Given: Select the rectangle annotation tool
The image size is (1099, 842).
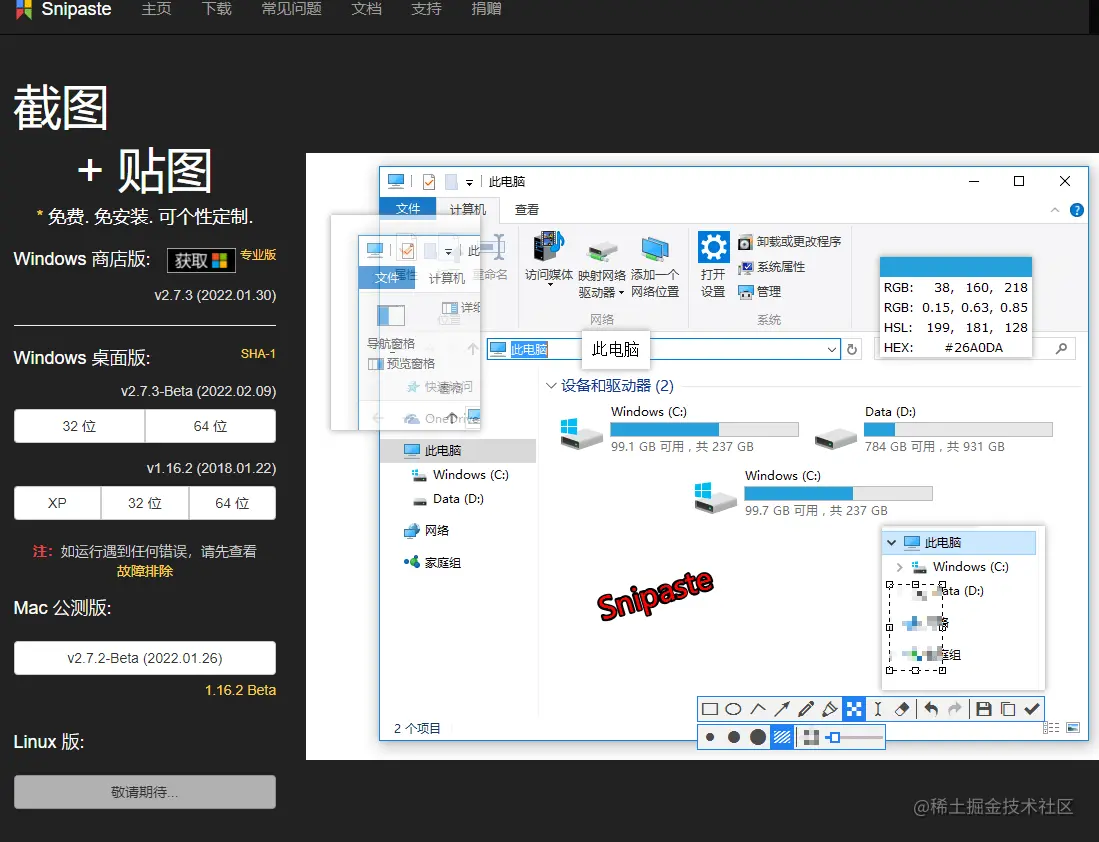Looking at the screenshot, I should [x=709, y=709].
